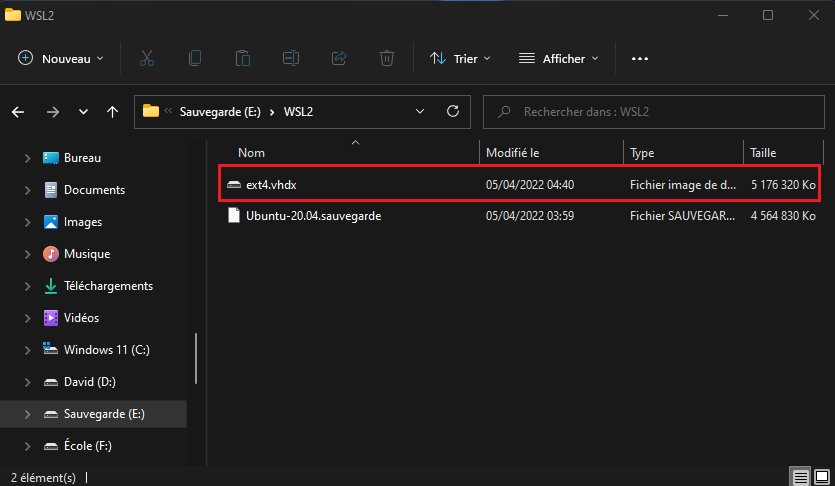Click the ext4.vhdx disk image icon

234,185
